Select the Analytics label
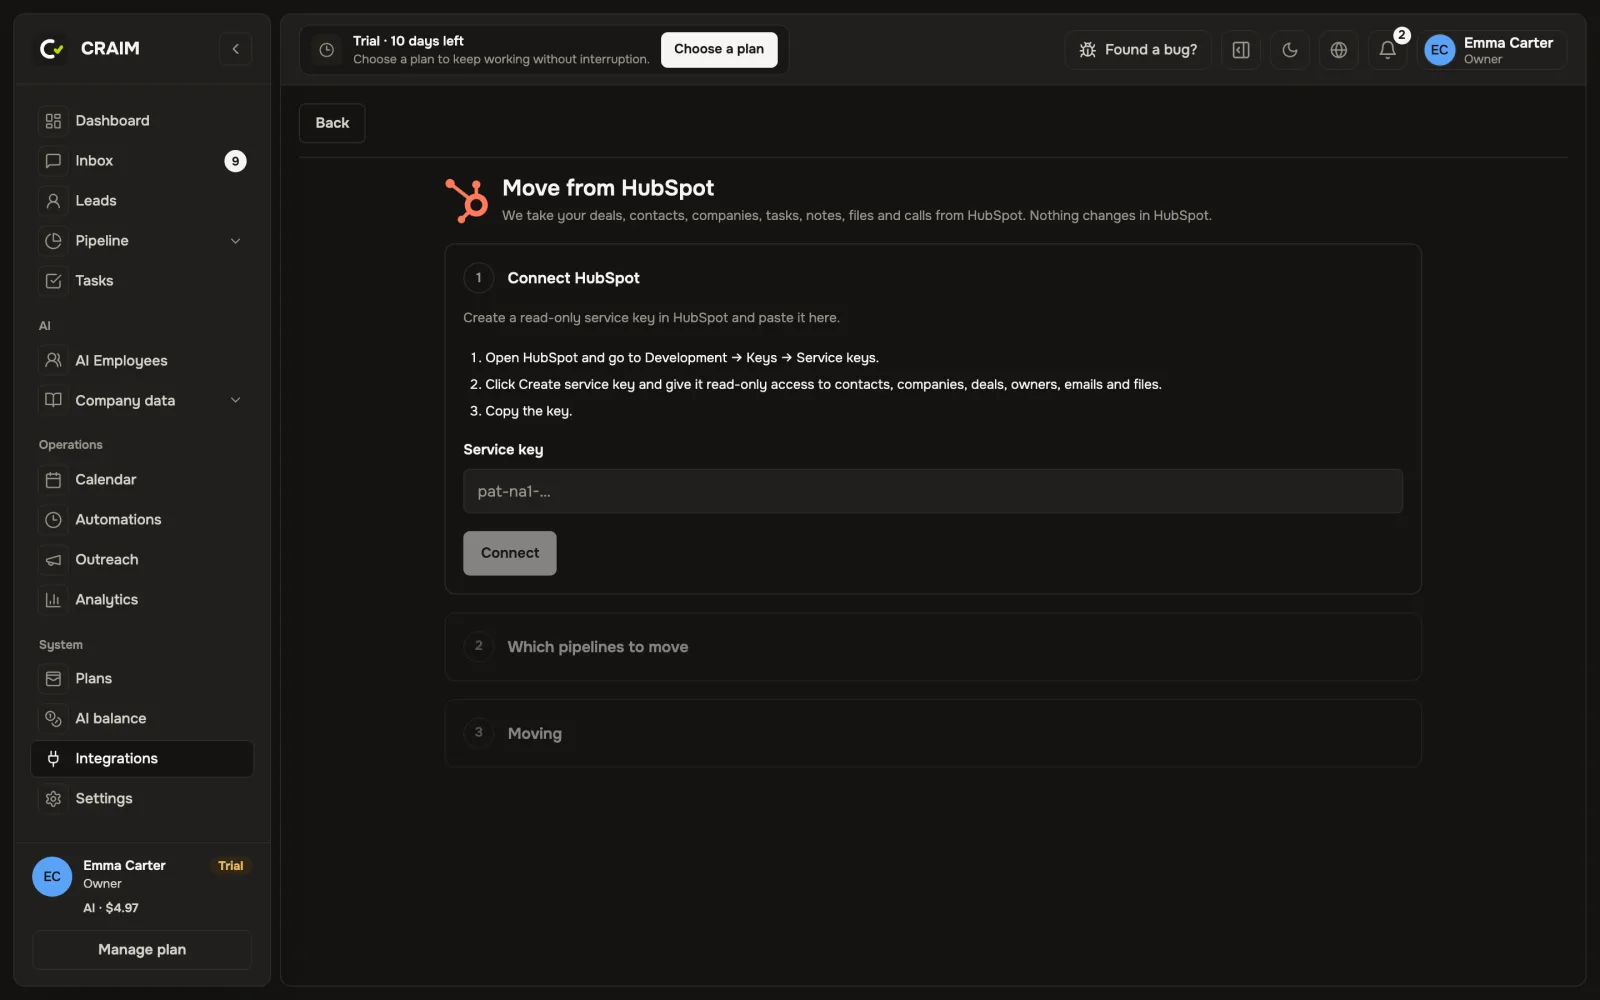This screenshot has height=1000, width=1600. [x=107, y=599]
